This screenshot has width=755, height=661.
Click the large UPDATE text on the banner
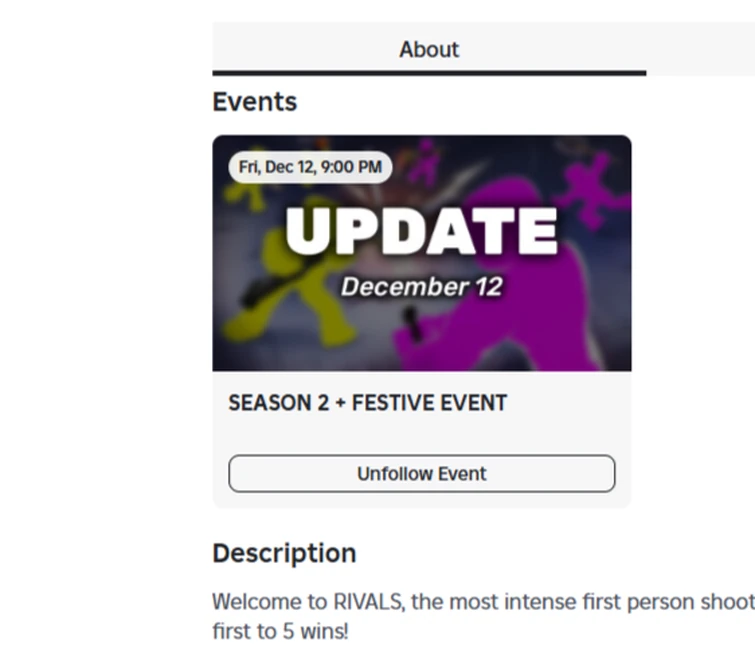pos(421,233)
